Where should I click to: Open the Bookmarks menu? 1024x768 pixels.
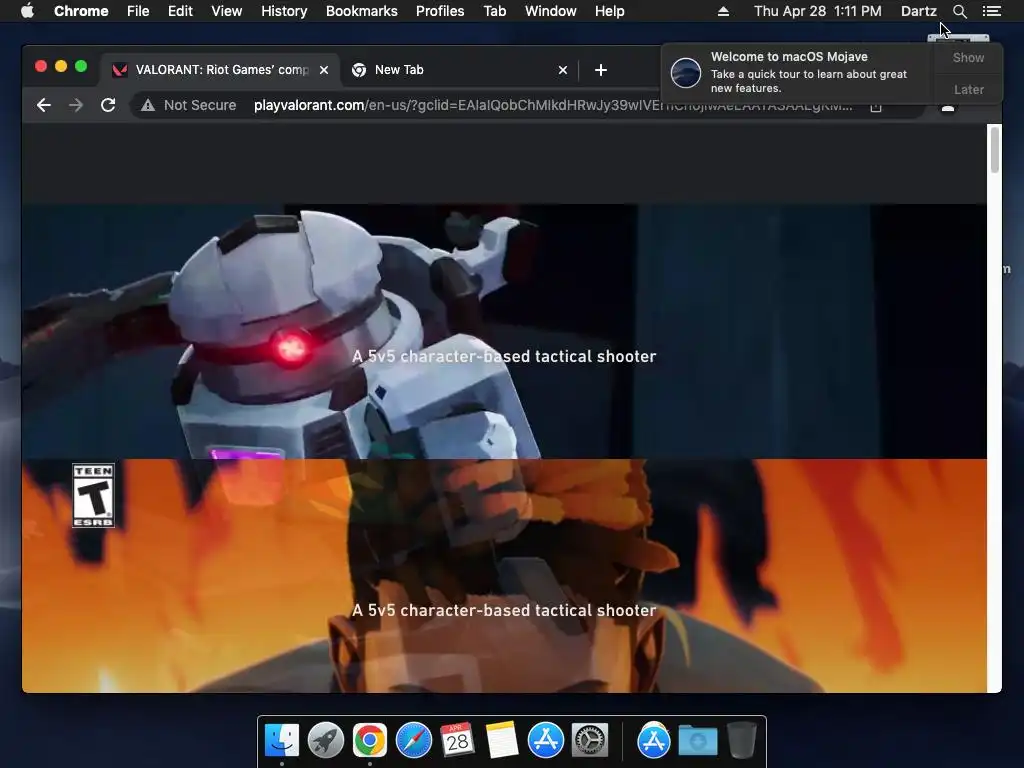pos(361,11)
